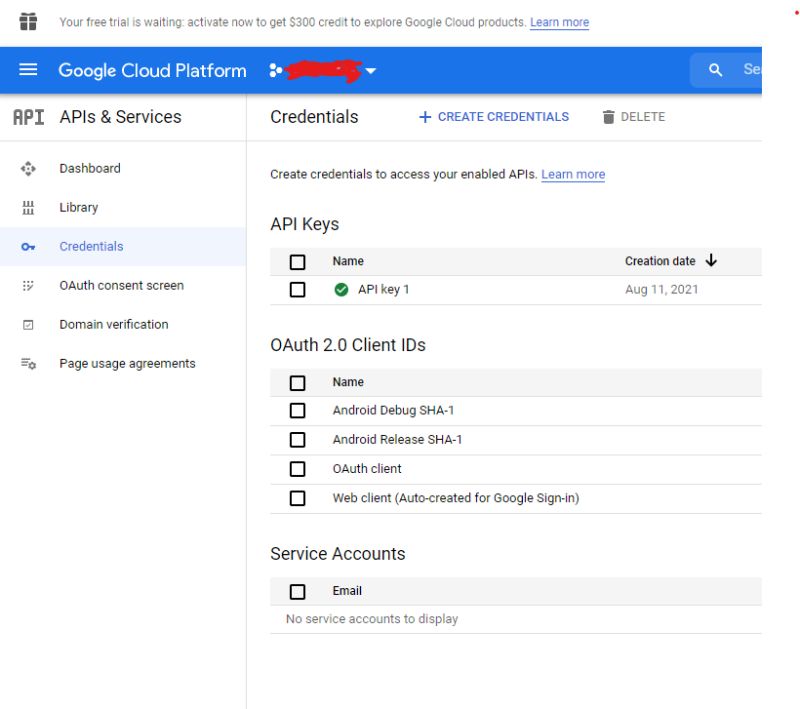
Task: Click API Keys Name column header
Action: coord(348,261)
